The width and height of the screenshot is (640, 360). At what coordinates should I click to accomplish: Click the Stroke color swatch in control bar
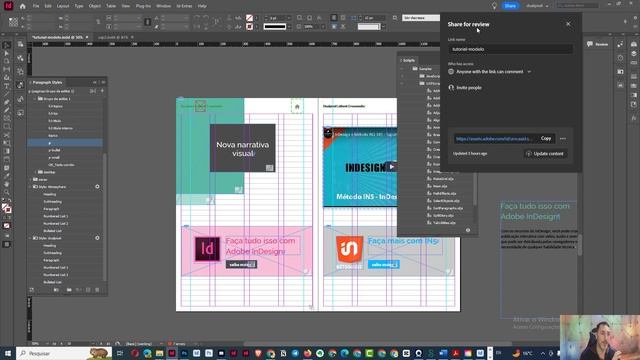(x=249, y=27)
